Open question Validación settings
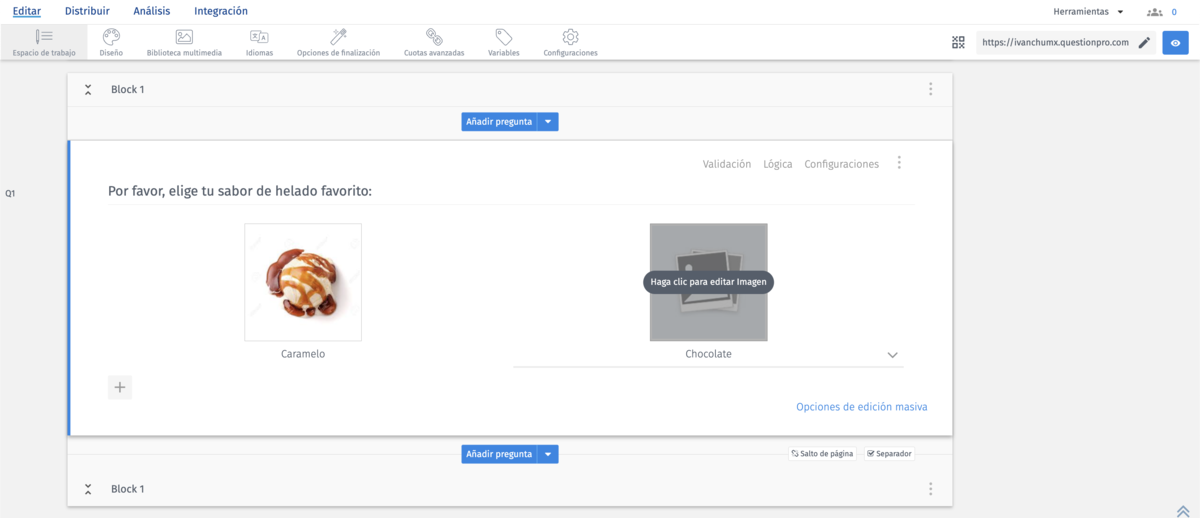 [x=727, y=164]
